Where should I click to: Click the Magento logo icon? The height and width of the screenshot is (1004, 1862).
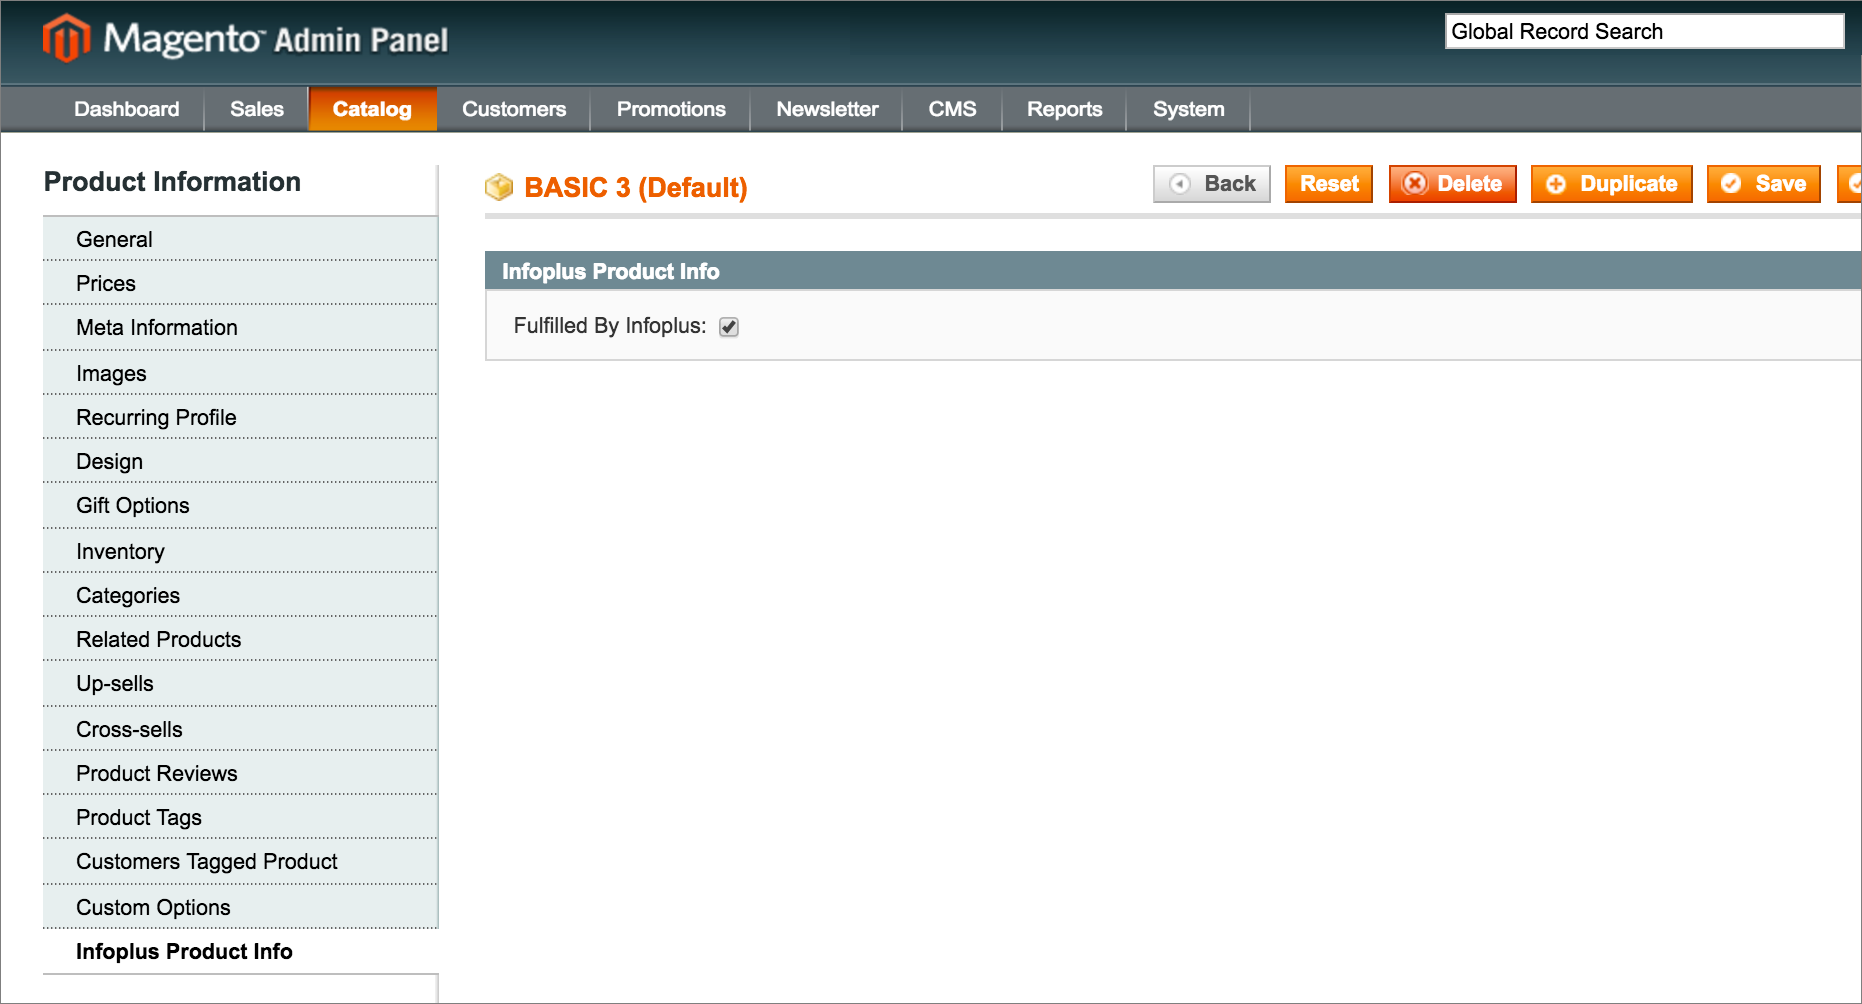pos(66,38)
